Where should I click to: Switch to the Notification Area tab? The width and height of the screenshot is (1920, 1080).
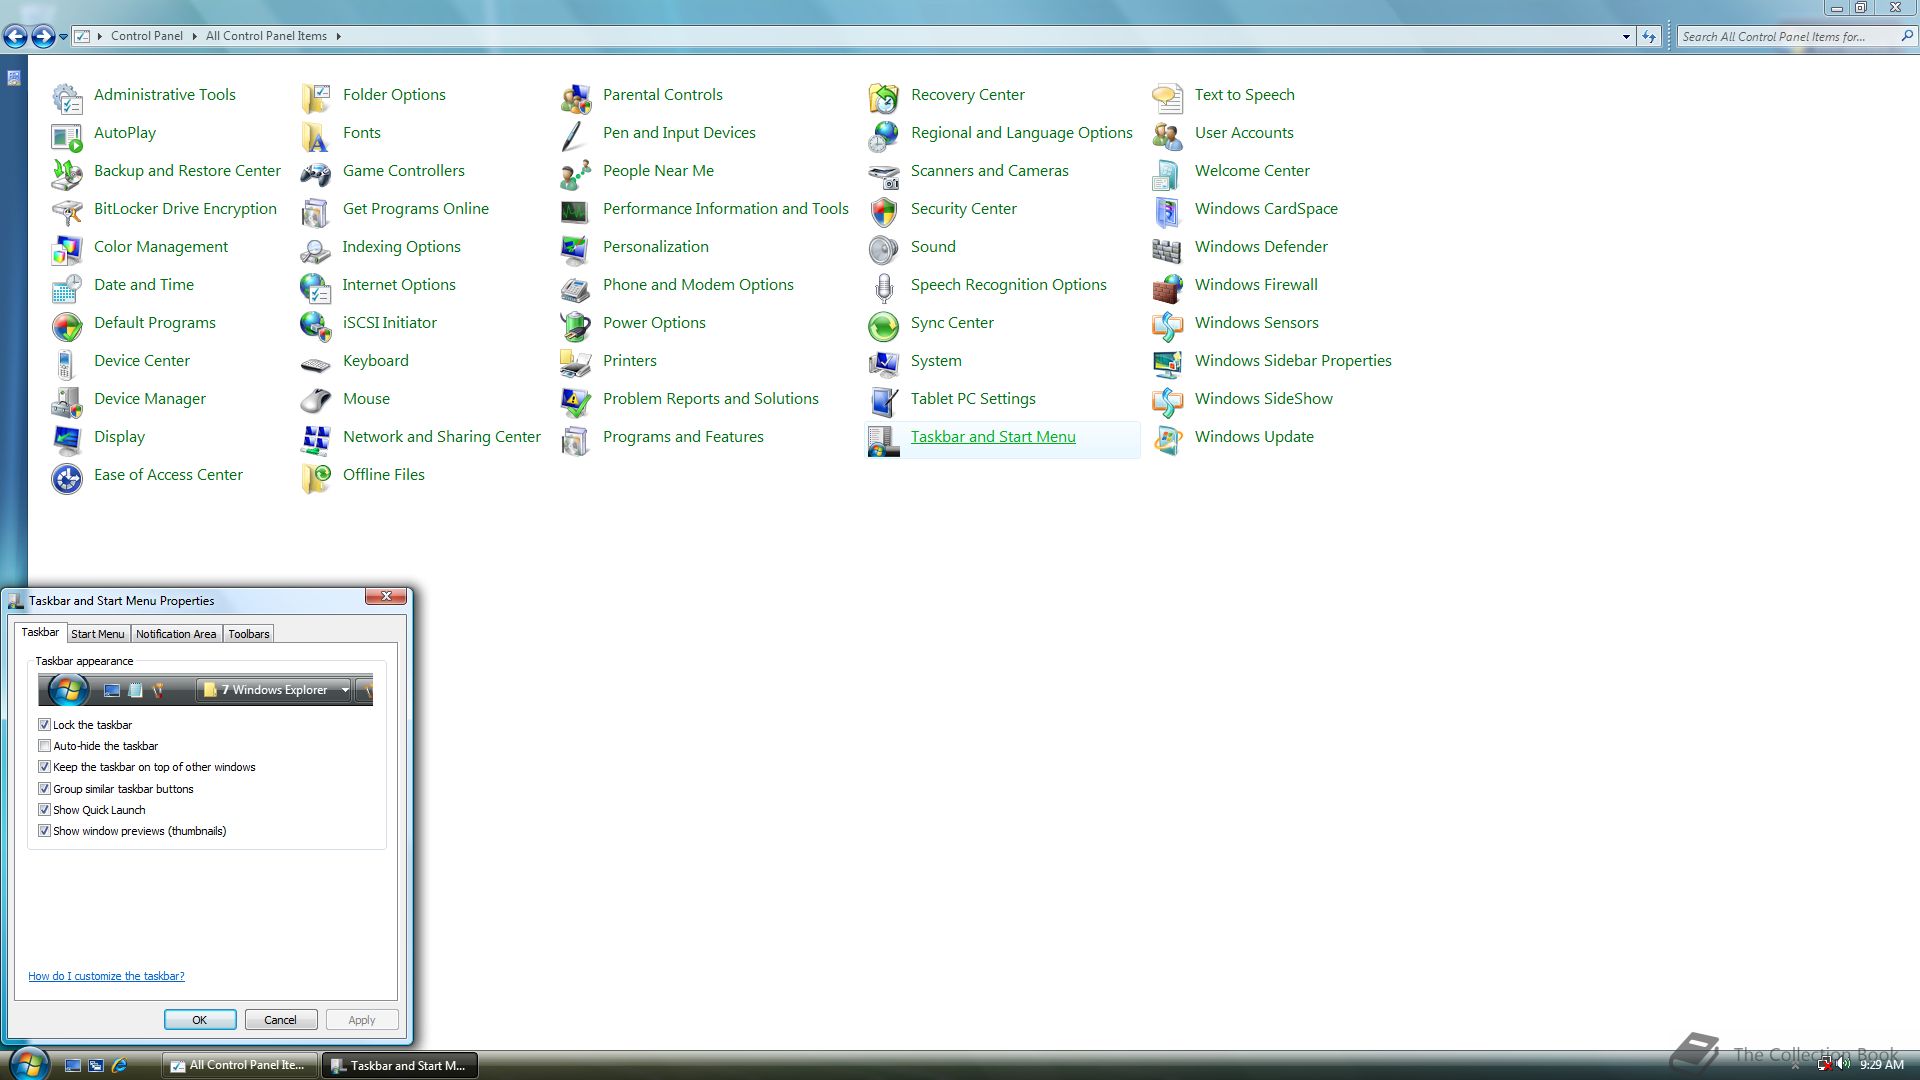tap(176, 634)
